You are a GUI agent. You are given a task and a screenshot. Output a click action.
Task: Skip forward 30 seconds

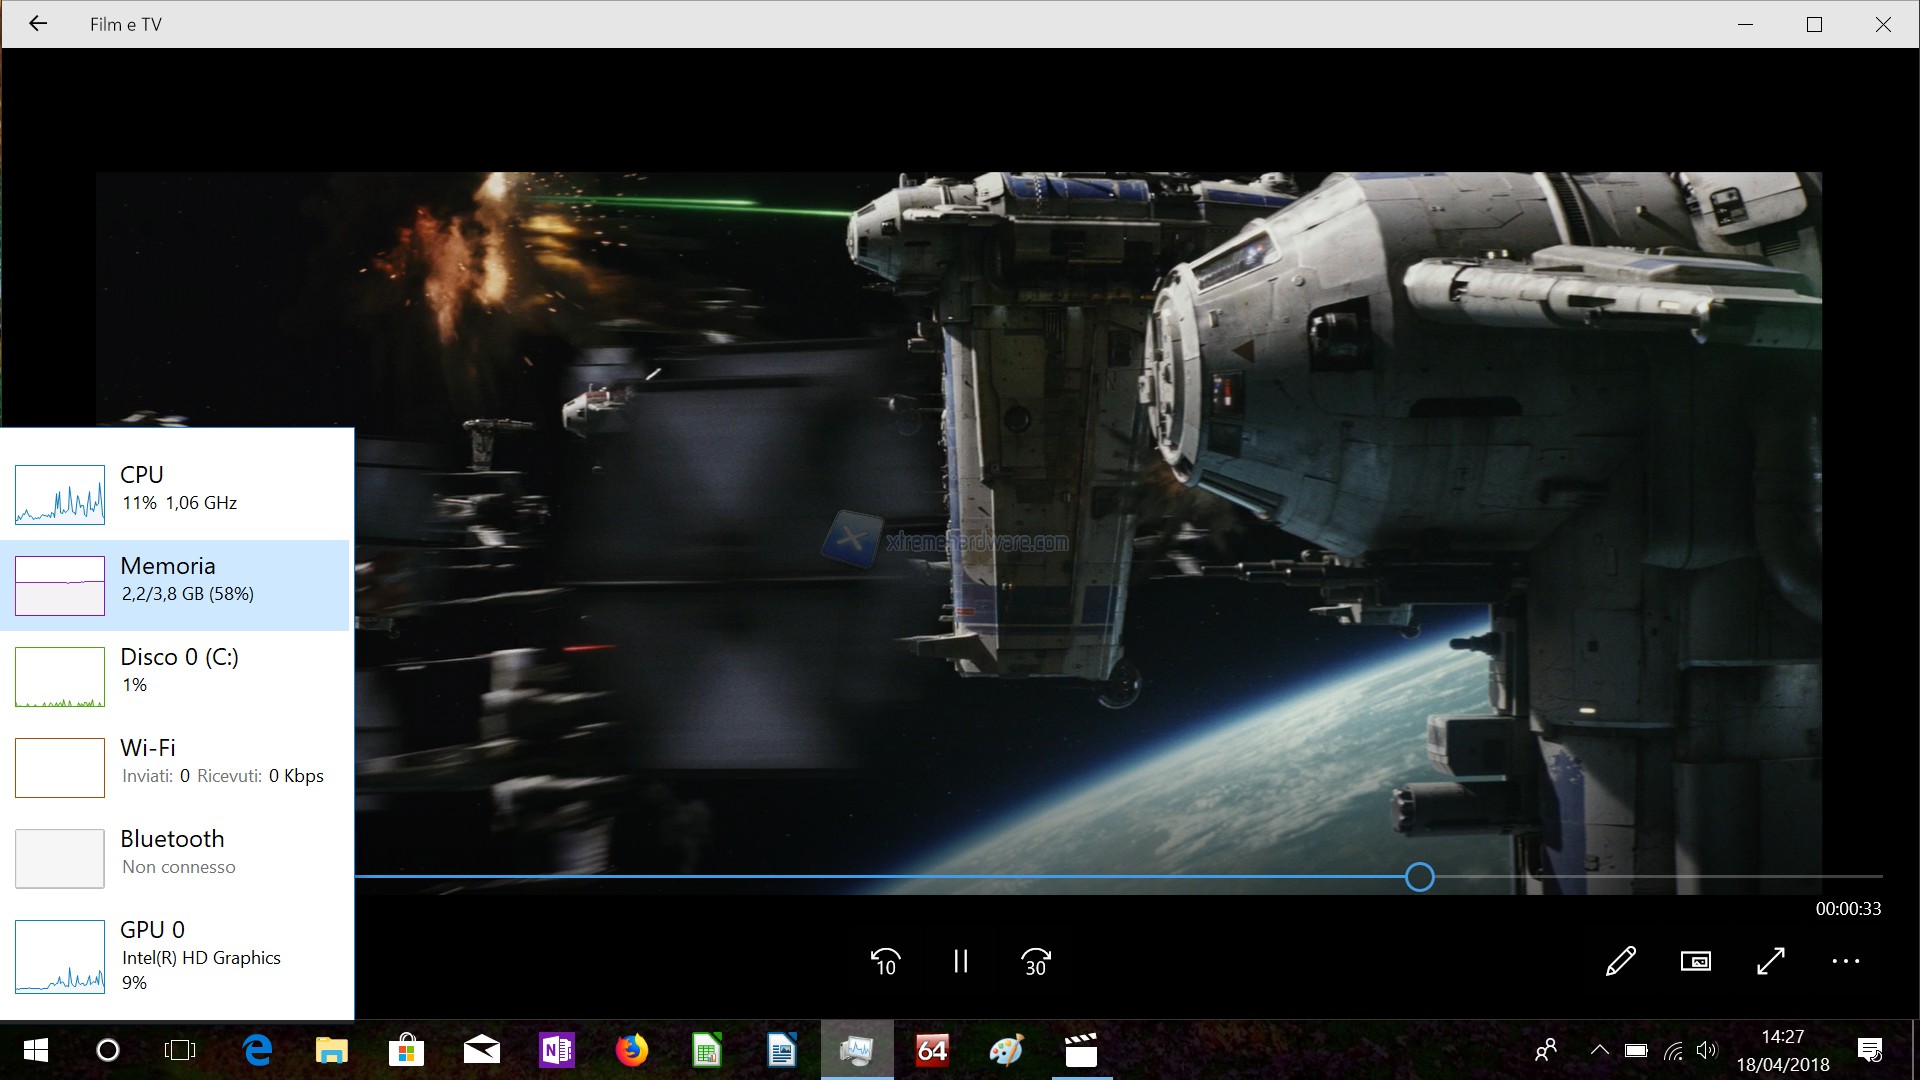1036,961
